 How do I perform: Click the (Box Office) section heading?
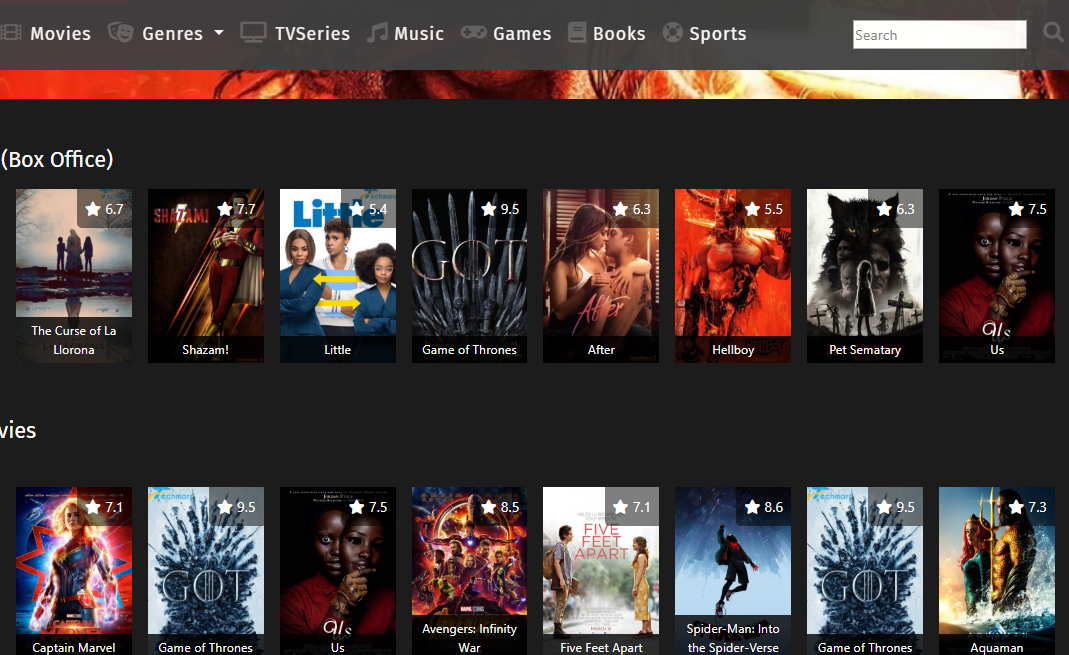click(57, 159)
